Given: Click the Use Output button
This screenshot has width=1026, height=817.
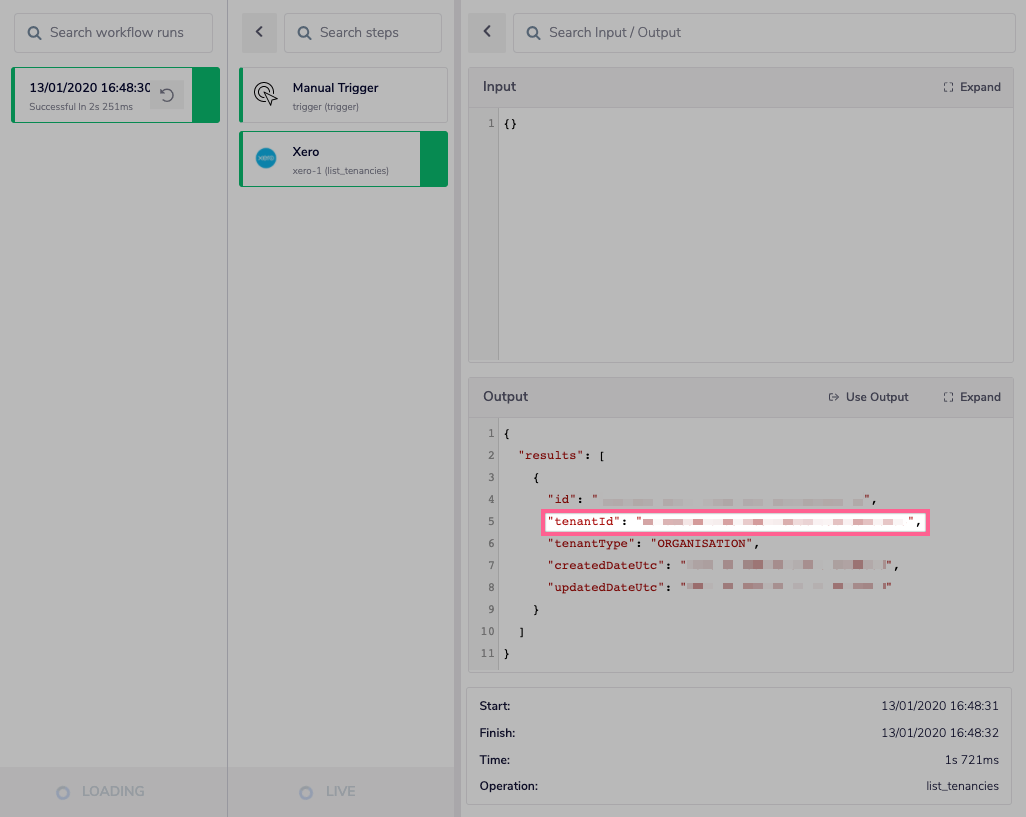Looking at the screenshot, I should click(x=868, y=396).
